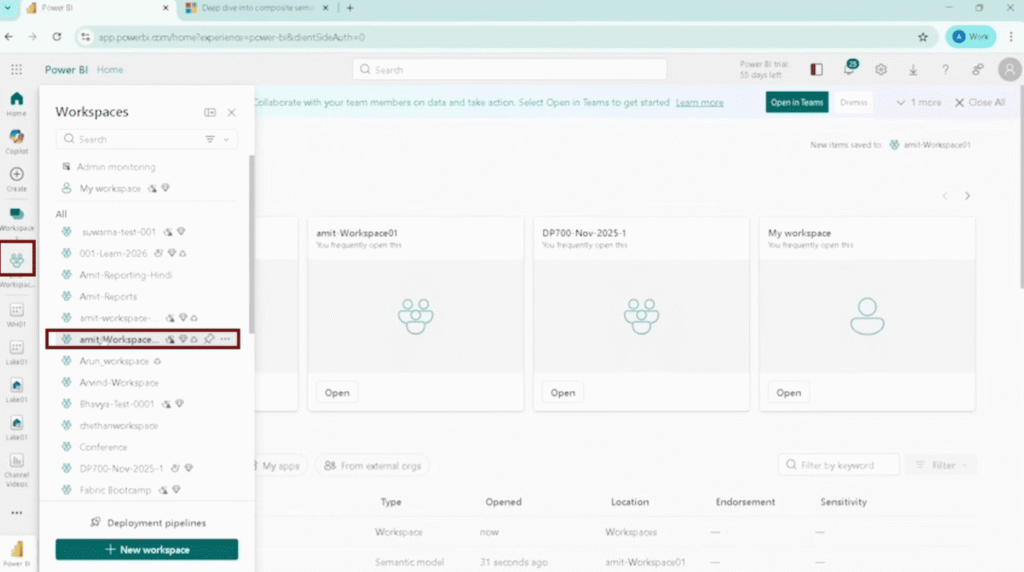Click the Open in Teams button
This screenshot has width=1024, height=572.
(x=797, y=103)
